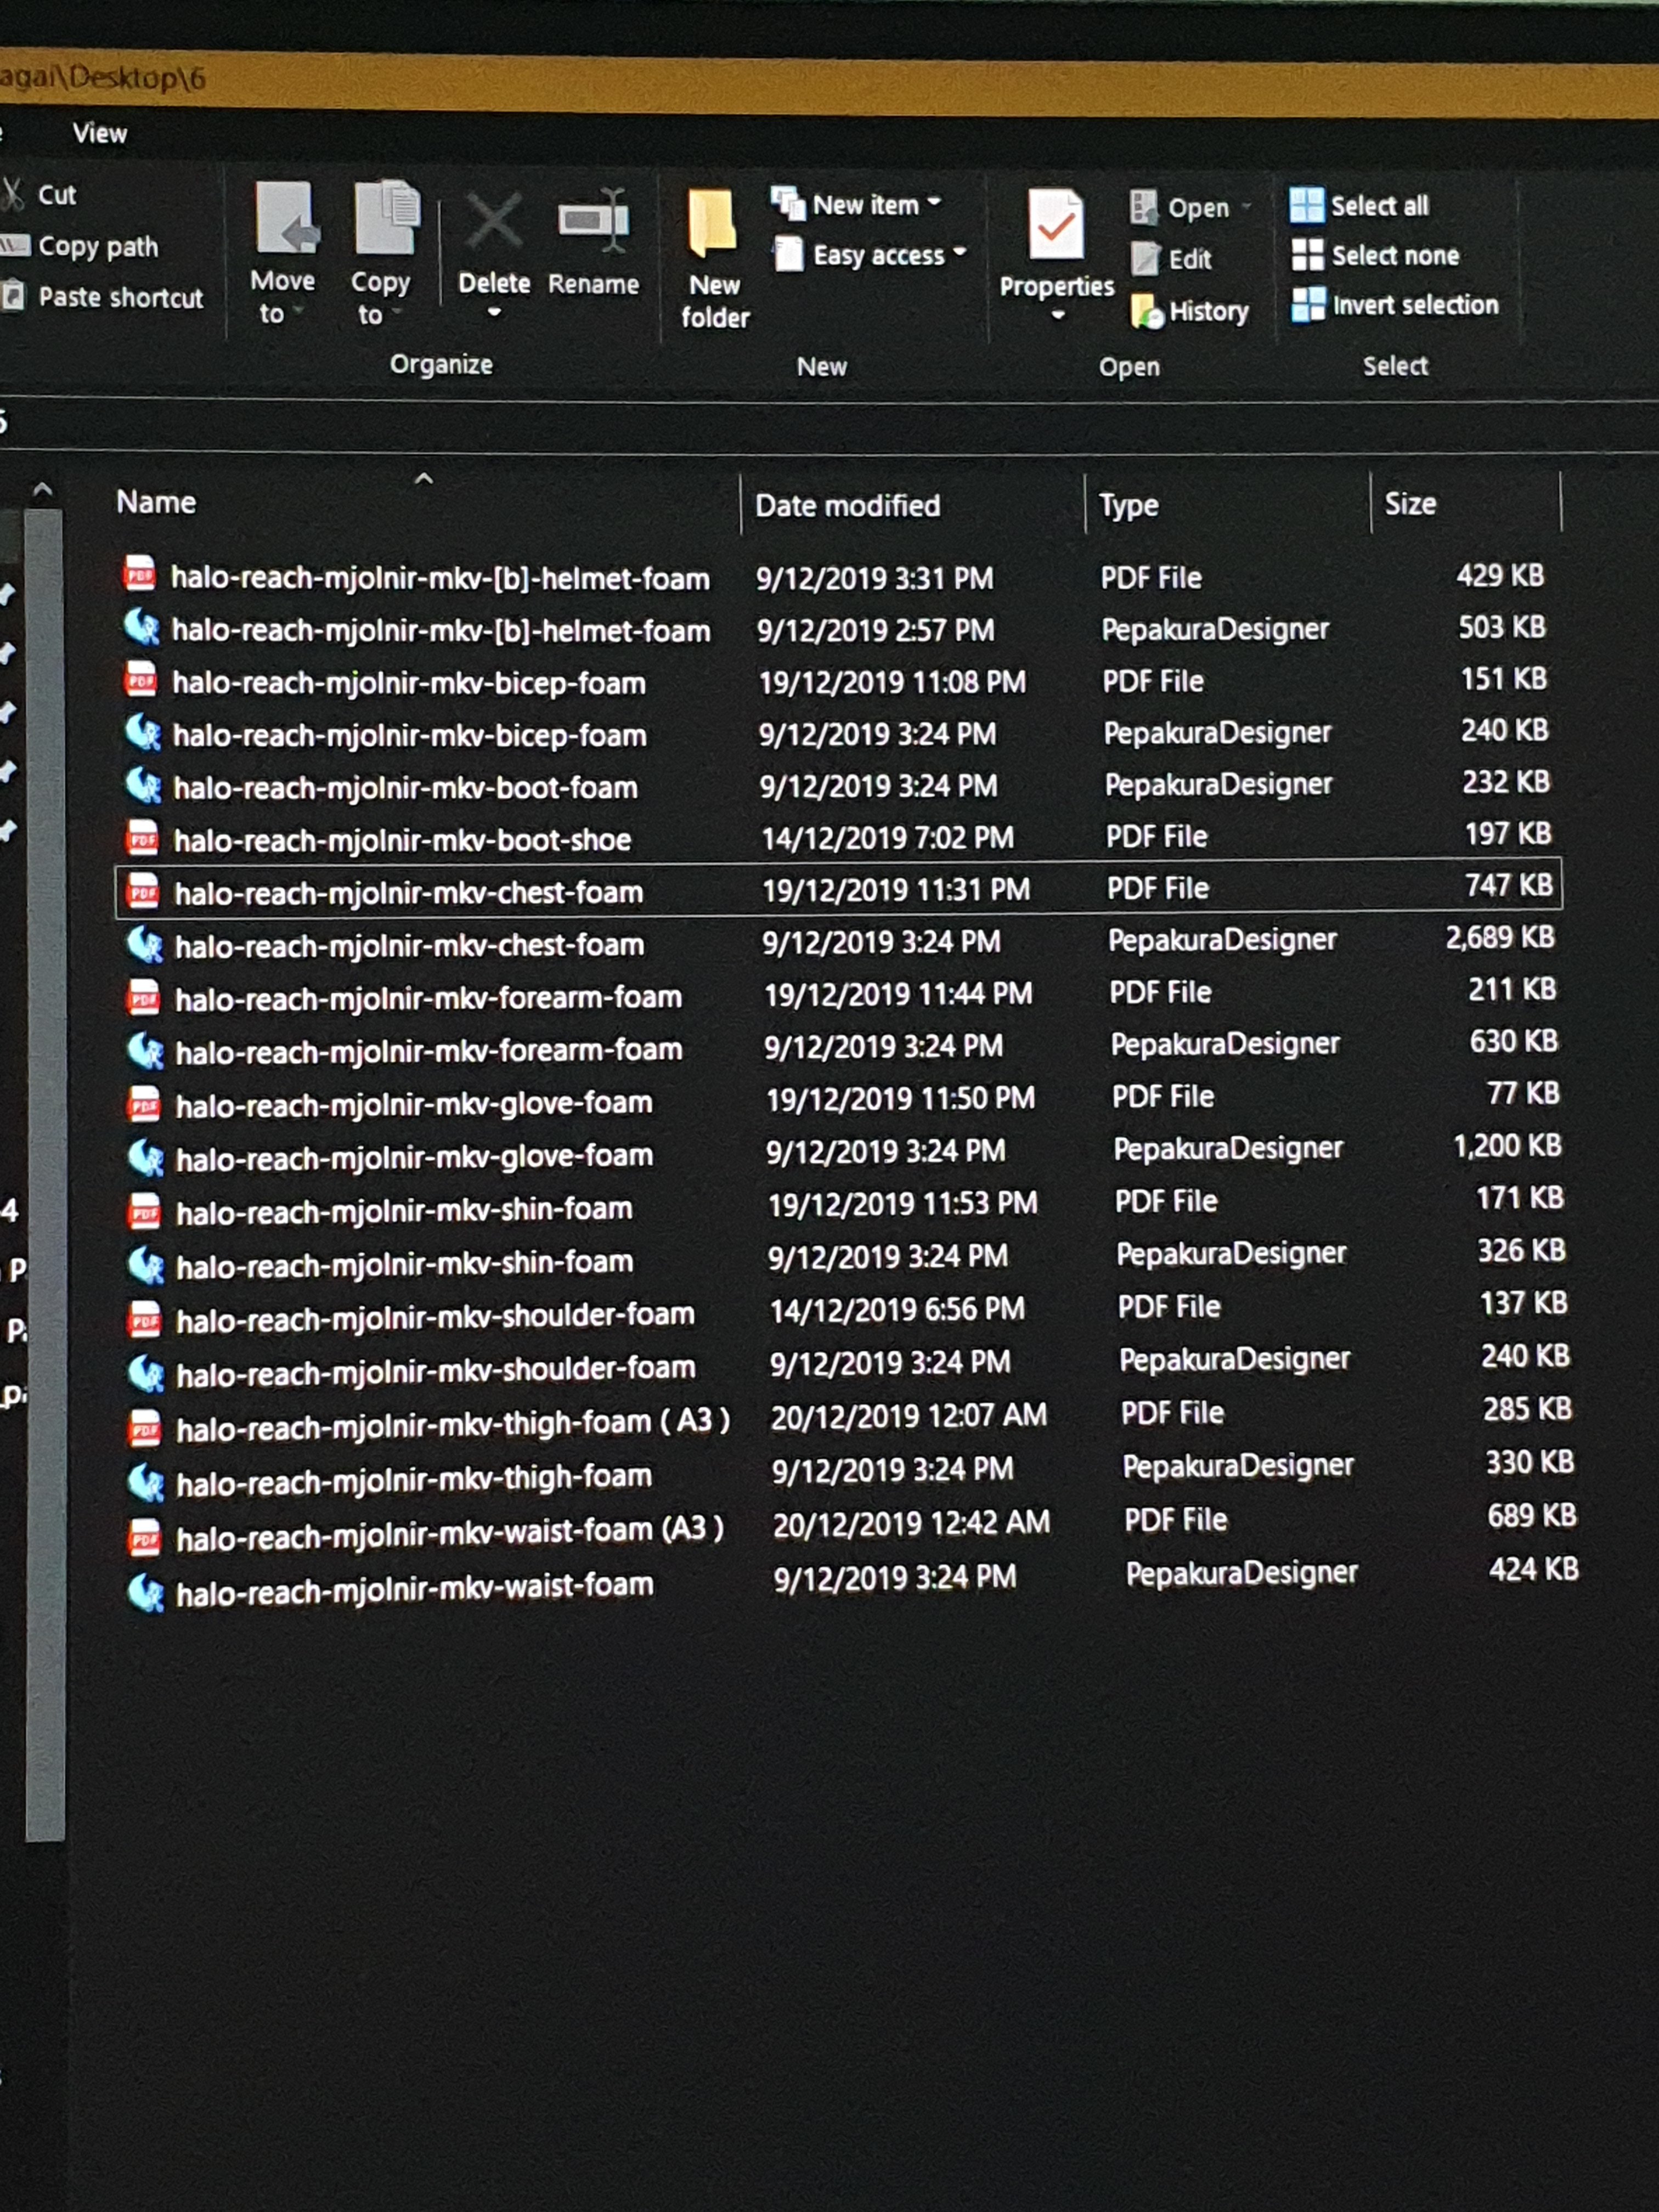Click the History label
Viewport: 1659px width, 2212px height.
click(x=1209, y=312)
